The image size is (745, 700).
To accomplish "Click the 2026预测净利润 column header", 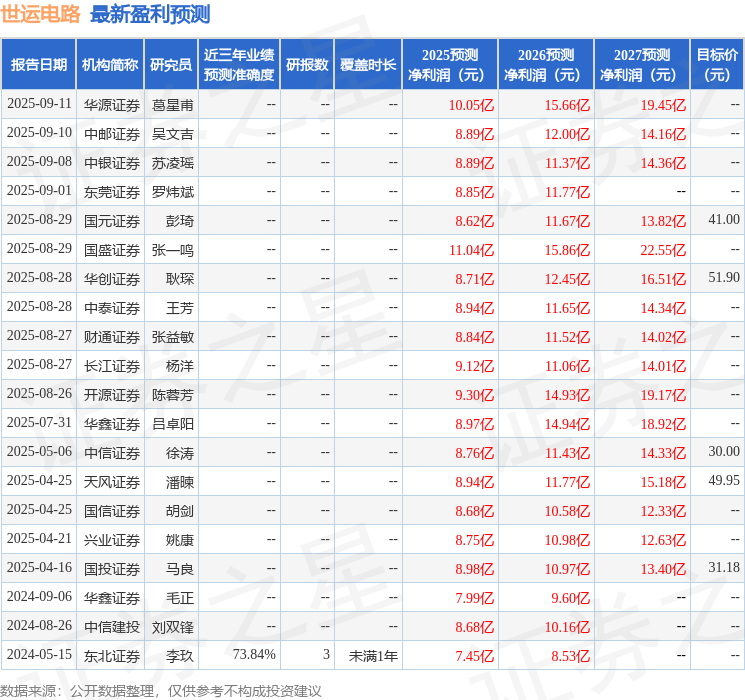I will click(x=545, y=65).
